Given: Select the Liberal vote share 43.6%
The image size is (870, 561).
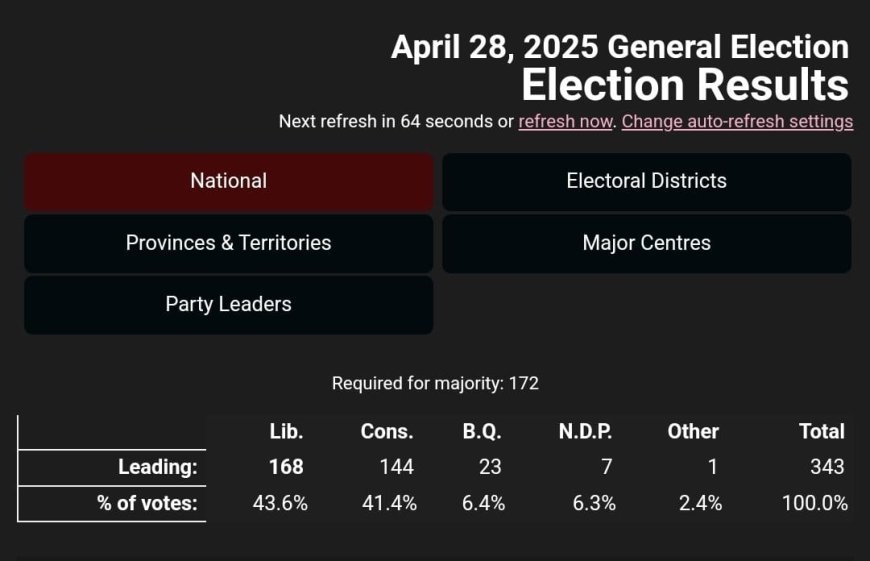Looking at the screenshot, I should 280,503.
